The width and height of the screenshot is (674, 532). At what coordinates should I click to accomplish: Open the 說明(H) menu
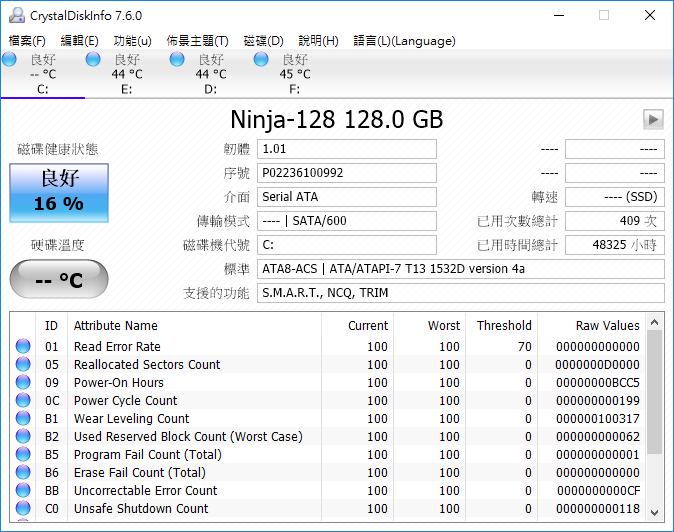click(x=319, y=41)
